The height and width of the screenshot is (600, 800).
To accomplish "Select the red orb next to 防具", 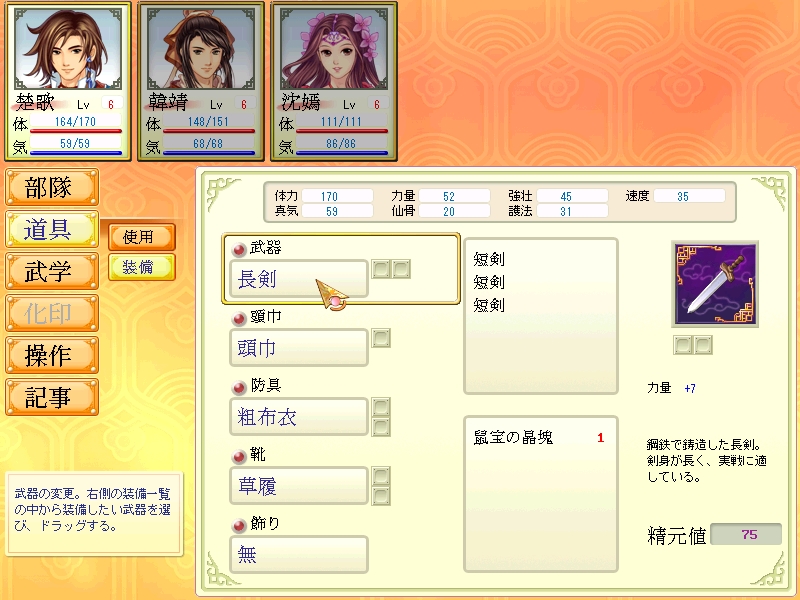I will pos(239,388).
